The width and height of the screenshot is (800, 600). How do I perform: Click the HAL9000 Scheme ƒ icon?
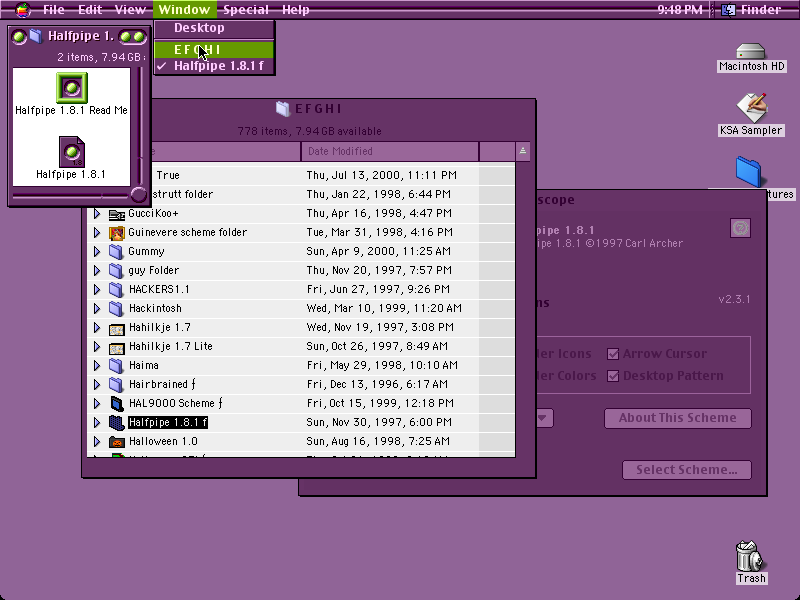[117, 404]
